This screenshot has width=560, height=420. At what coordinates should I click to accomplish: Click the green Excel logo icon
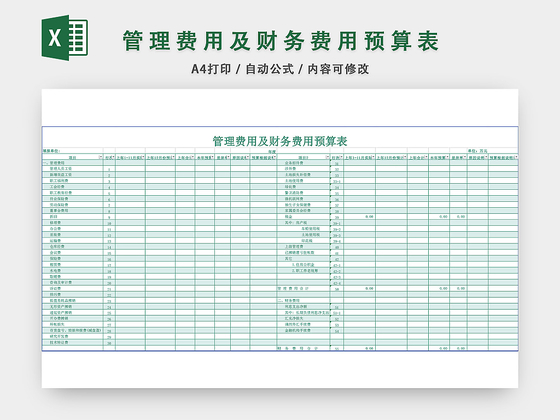65,38
